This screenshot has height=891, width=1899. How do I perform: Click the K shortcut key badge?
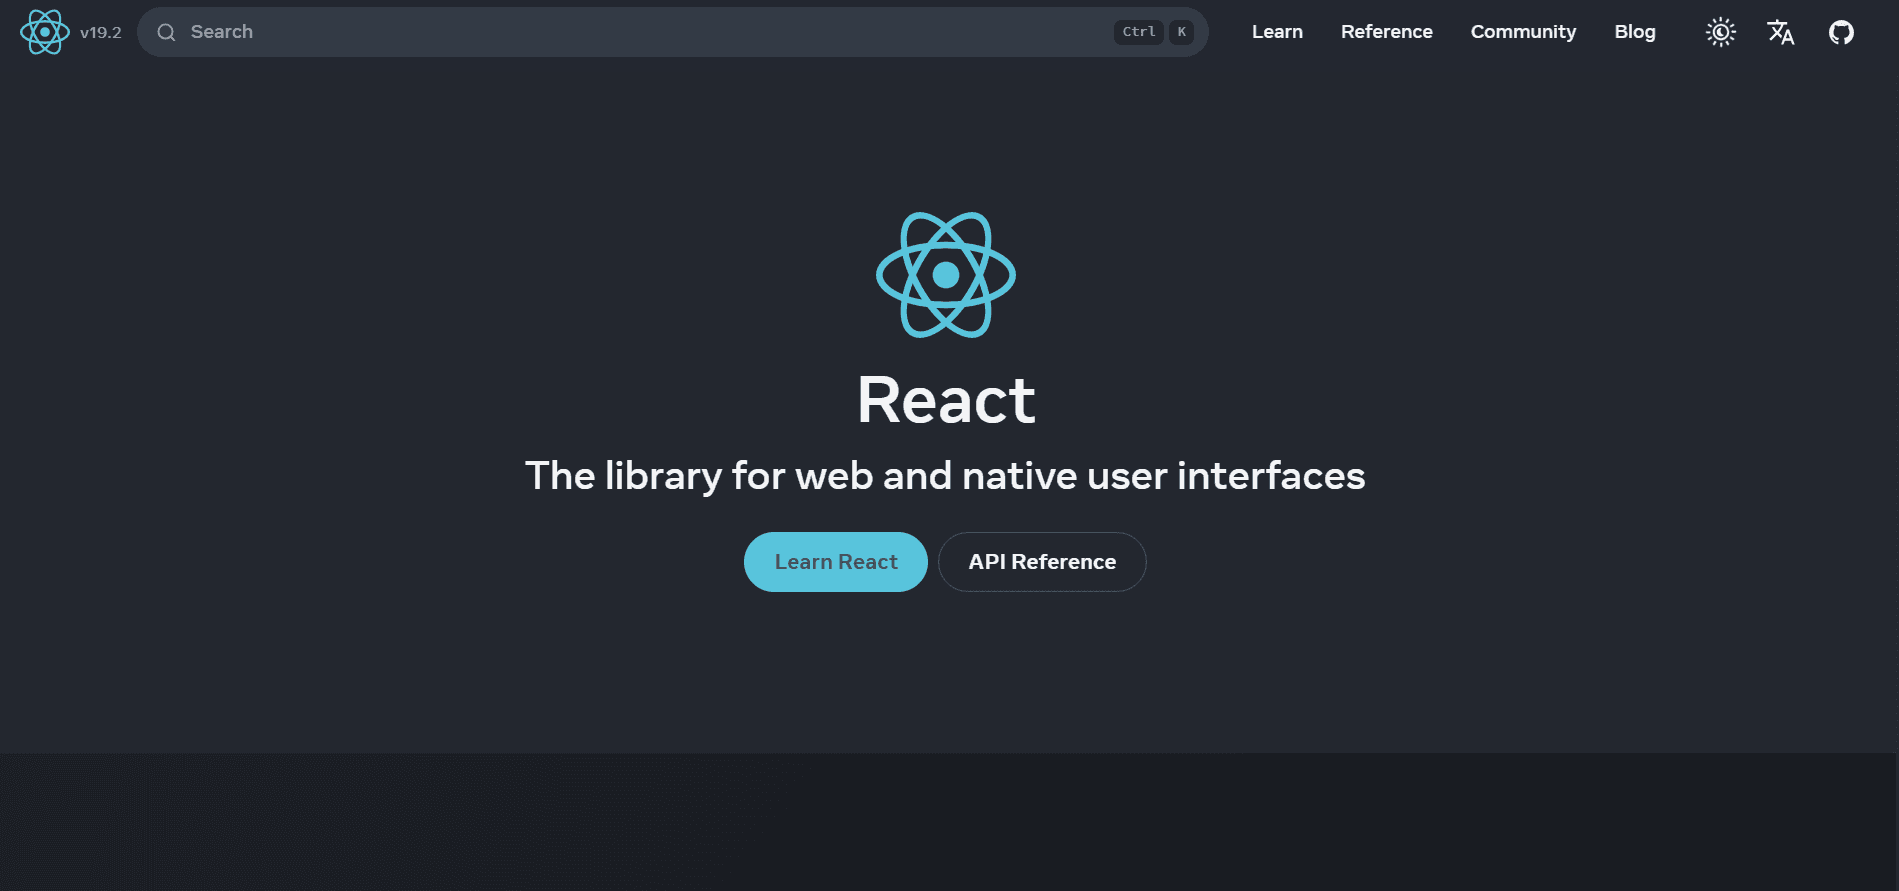pyautogui.click(x=1181, y=32)
